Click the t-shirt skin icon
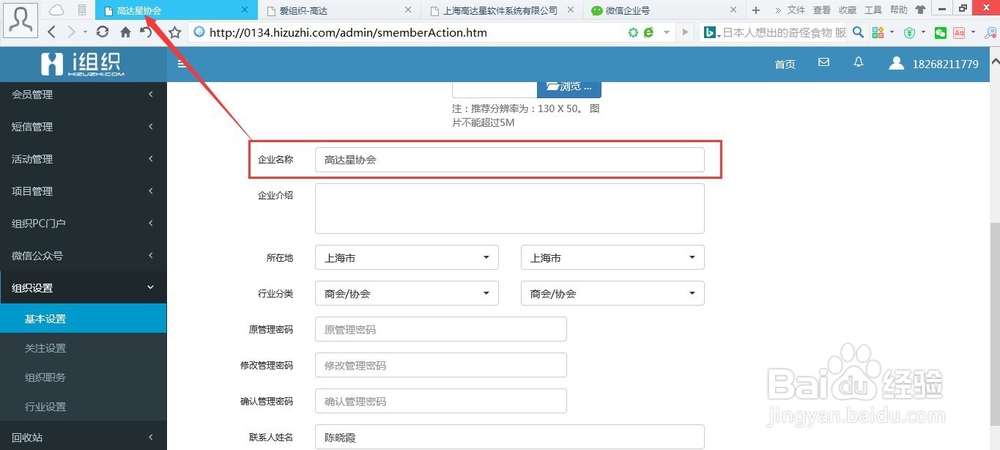 [x=920, y=10]
